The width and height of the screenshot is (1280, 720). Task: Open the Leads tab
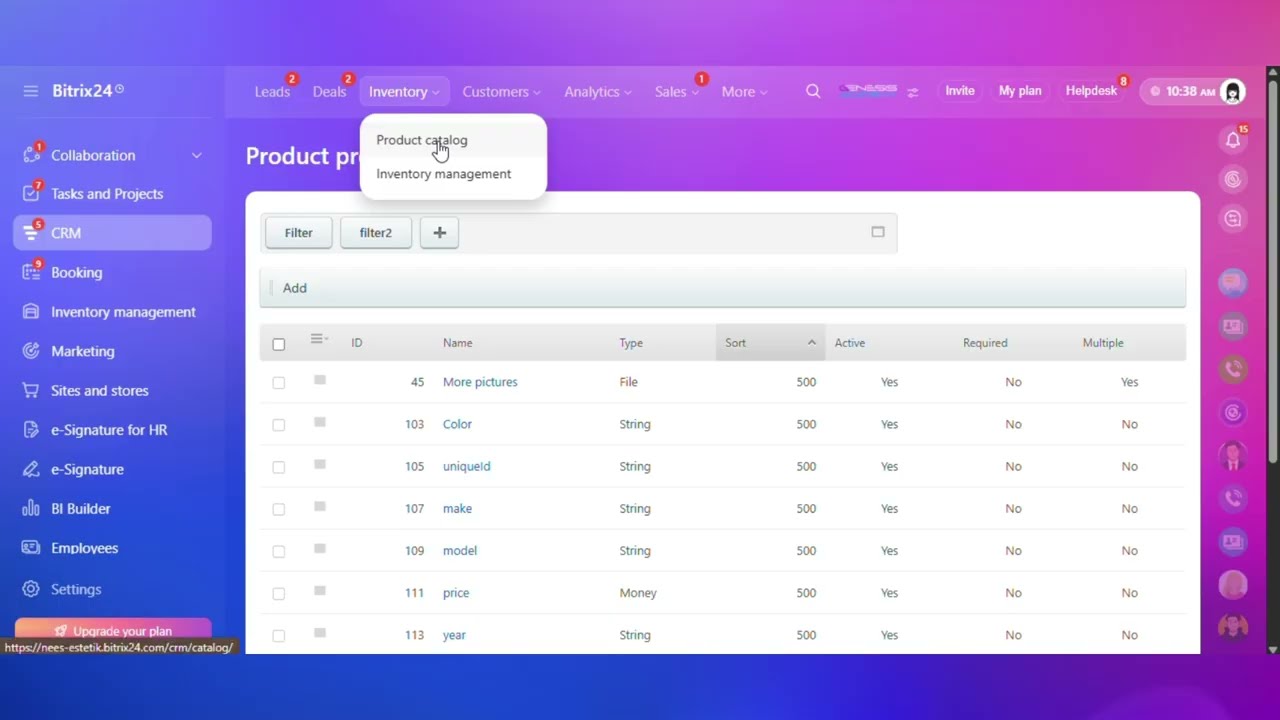272,92
